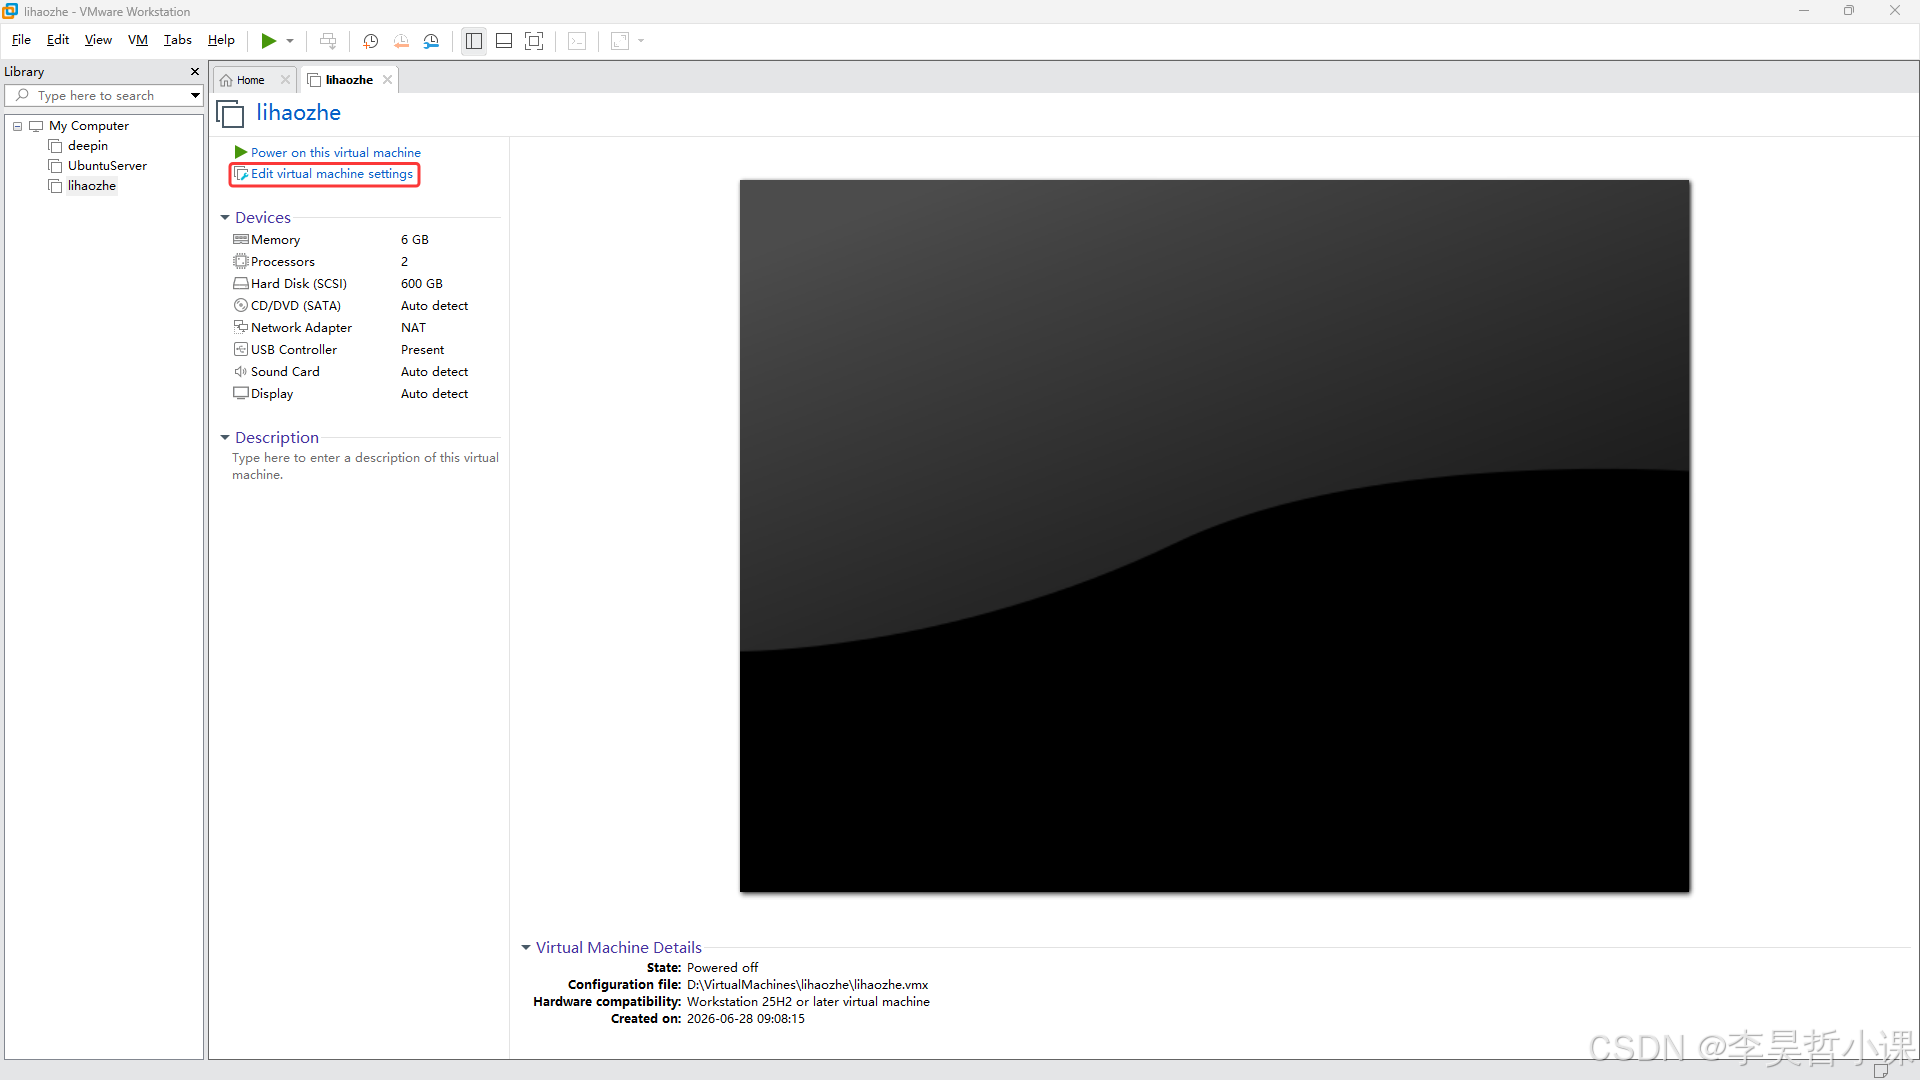Click Power on this virtual machine link
Screen dimensions: 1920x1080
click(336, 153)
